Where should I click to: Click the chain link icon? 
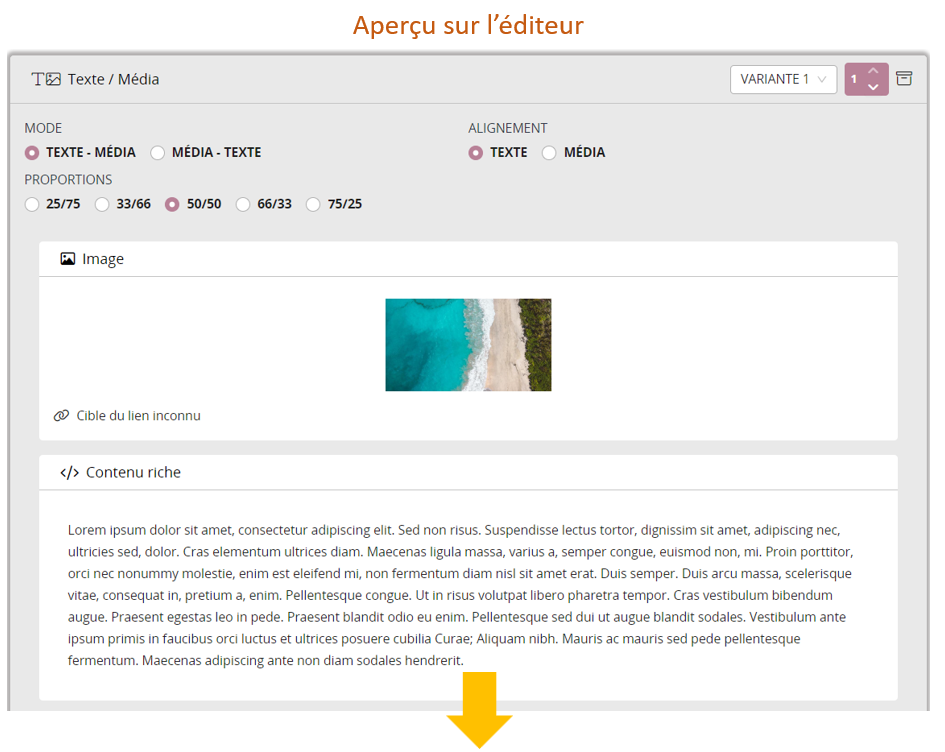coord(62,416)
